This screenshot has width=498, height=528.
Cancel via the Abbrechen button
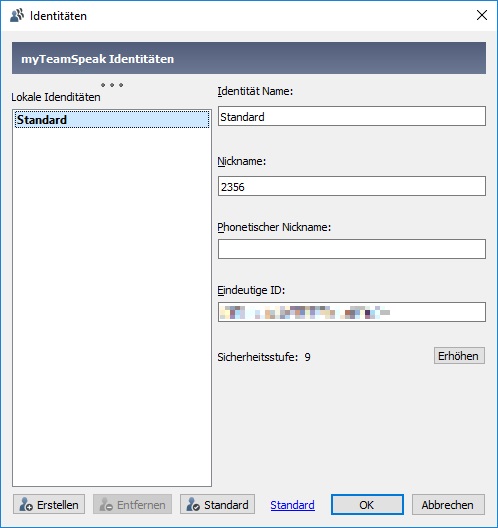(x=448, y=504)
